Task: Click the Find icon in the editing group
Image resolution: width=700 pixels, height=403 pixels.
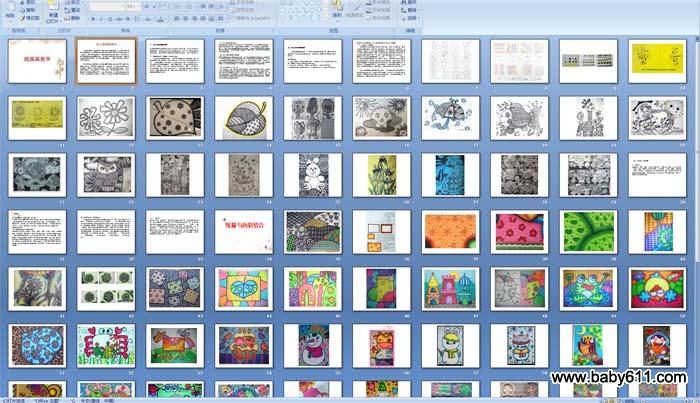Action: point(404,2)
